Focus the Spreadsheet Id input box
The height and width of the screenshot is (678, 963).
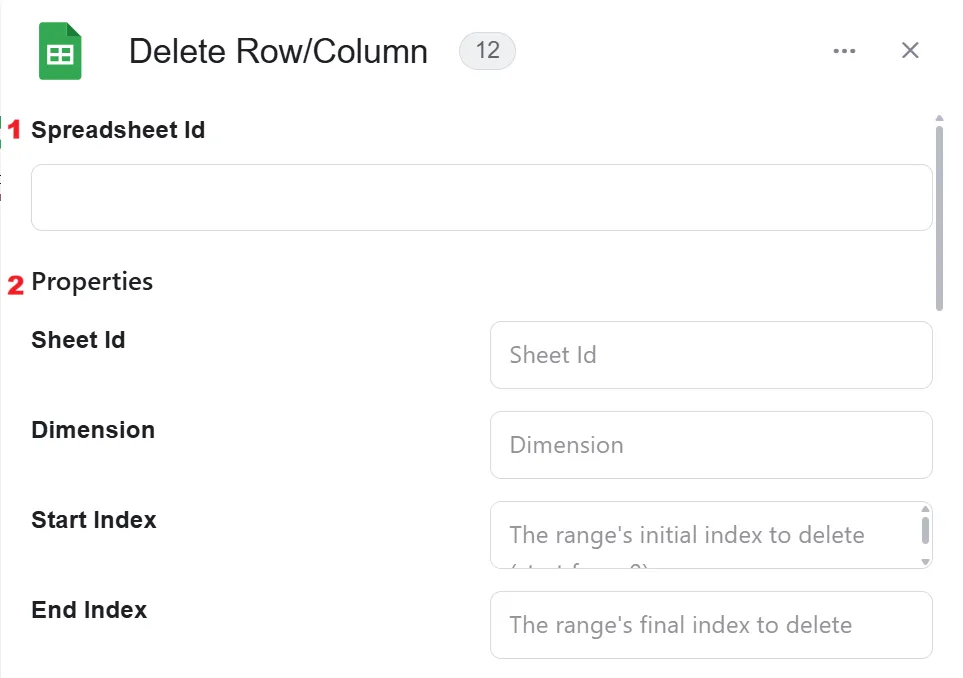[482, 197]
